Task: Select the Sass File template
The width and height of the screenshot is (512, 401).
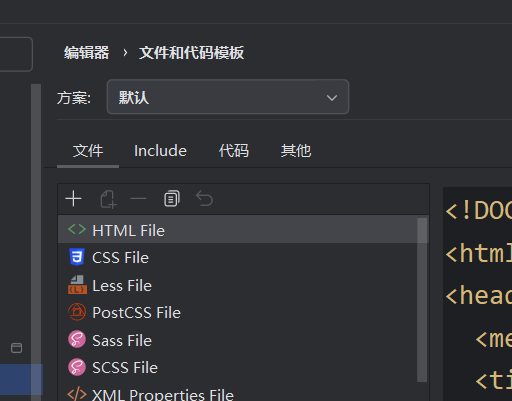Action: pos(237,340)
